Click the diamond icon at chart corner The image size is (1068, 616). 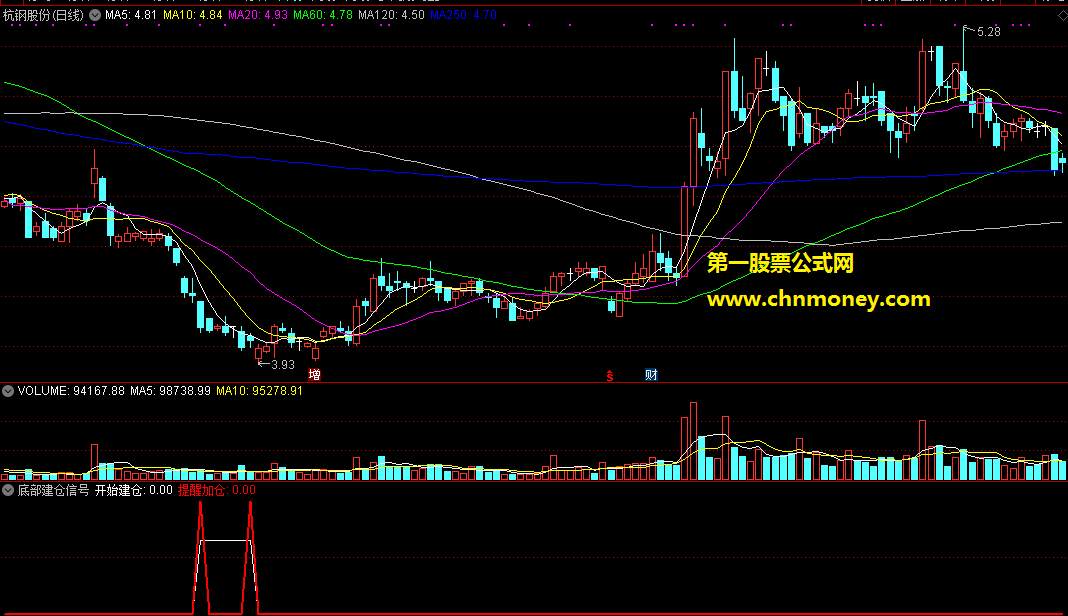(1063, 15)
